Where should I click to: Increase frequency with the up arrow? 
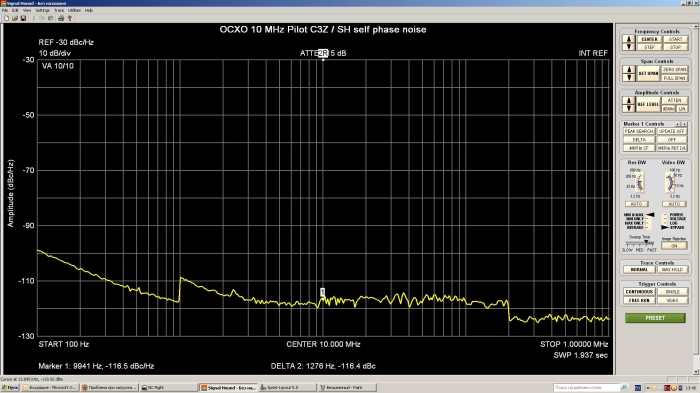(629, 39)
